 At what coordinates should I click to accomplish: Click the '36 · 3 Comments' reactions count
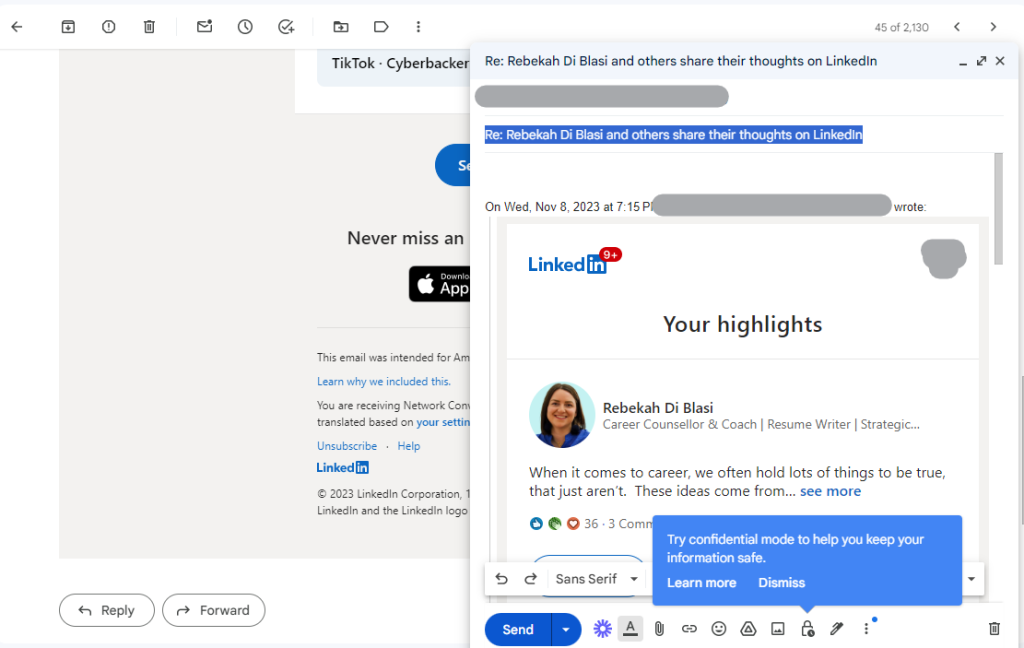coord(617,524)
